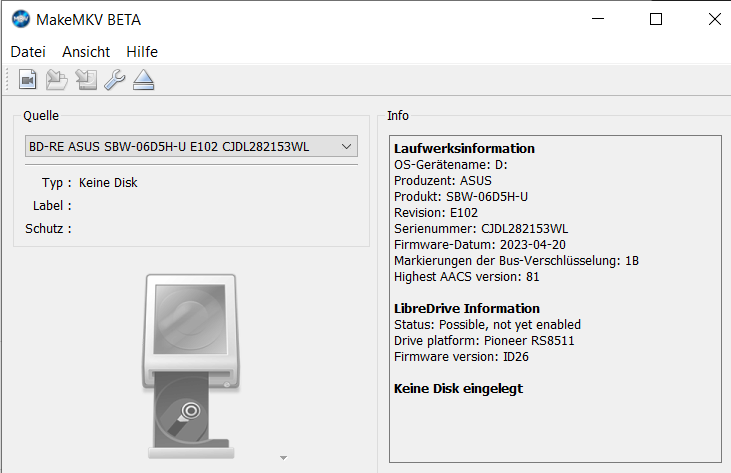Click 'Produzent: ASUS' line
Viewport: 731px width, 473px height.
443,180
